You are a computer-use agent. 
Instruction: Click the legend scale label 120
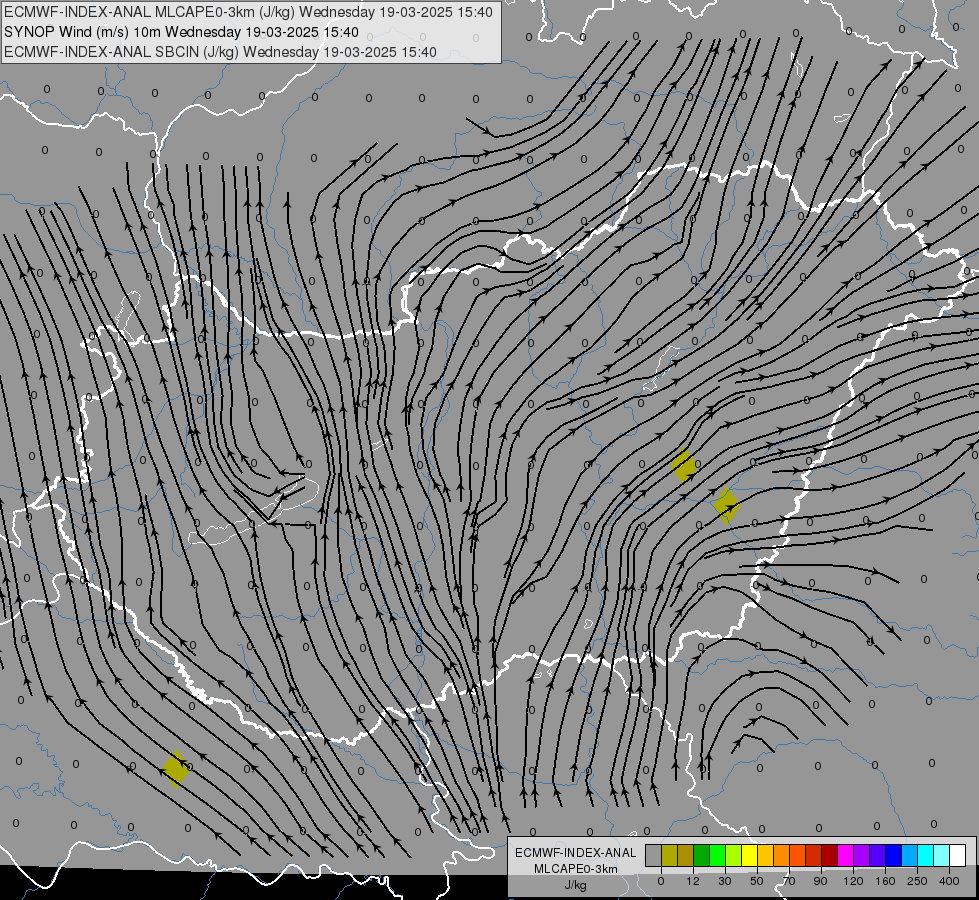(854, 881)
